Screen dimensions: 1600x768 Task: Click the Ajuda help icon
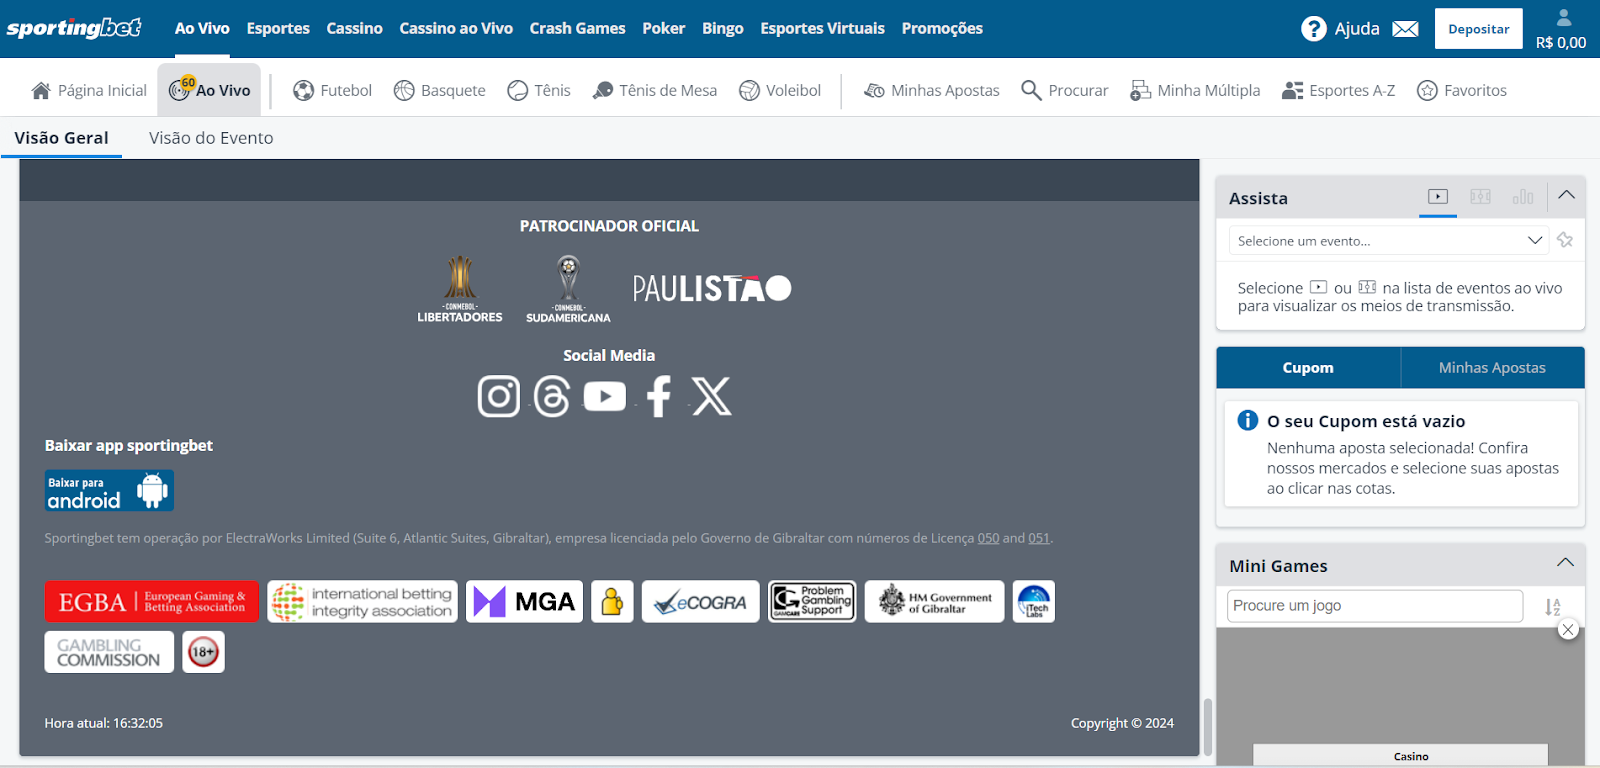[x=1314, y=29]
